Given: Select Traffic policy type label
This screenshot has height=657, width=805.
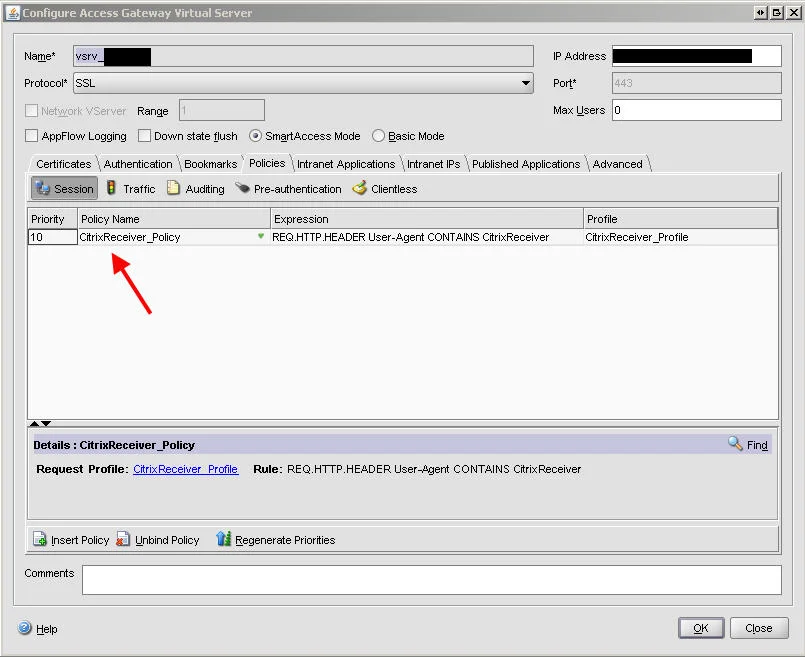Looking at the screenshot, I should (x=139, y=189).
